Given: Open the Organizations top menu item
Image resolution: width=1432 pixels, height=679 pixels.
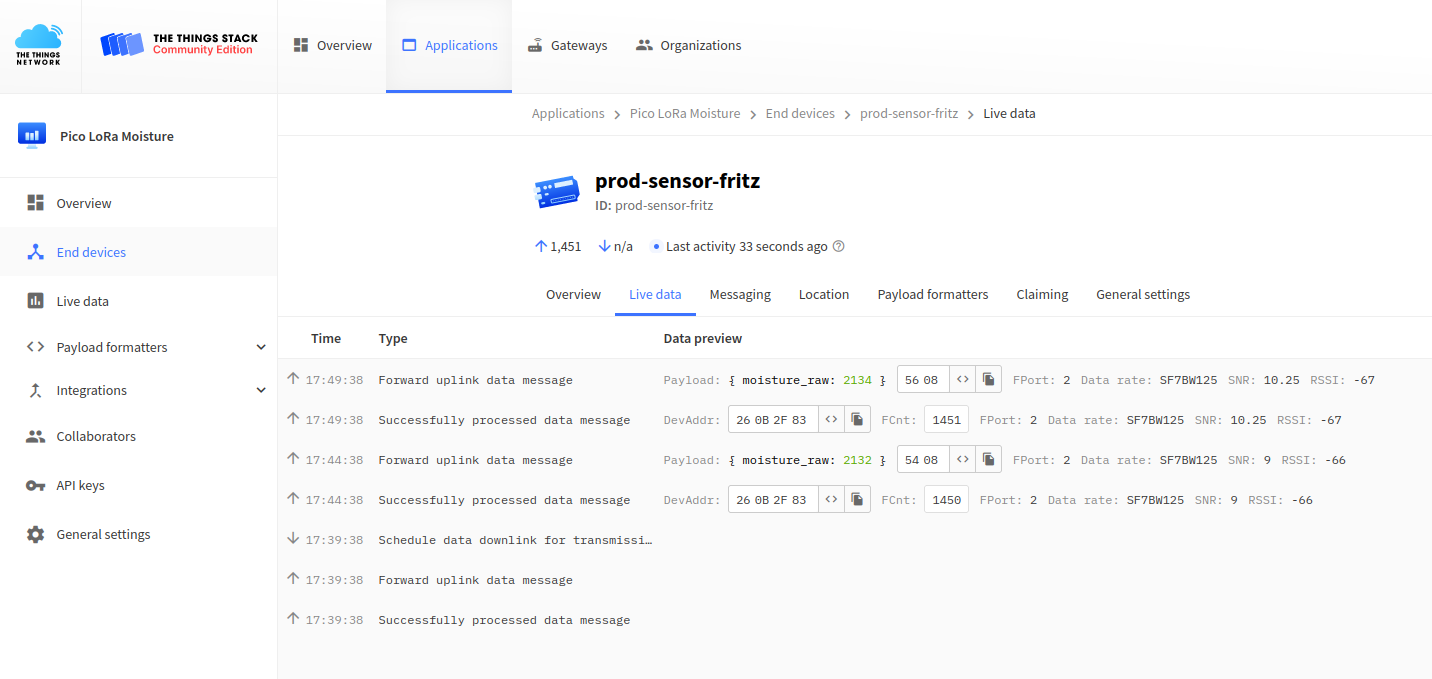Looking at the screenshot, I should pyautogui.click(x=688, y=45).
